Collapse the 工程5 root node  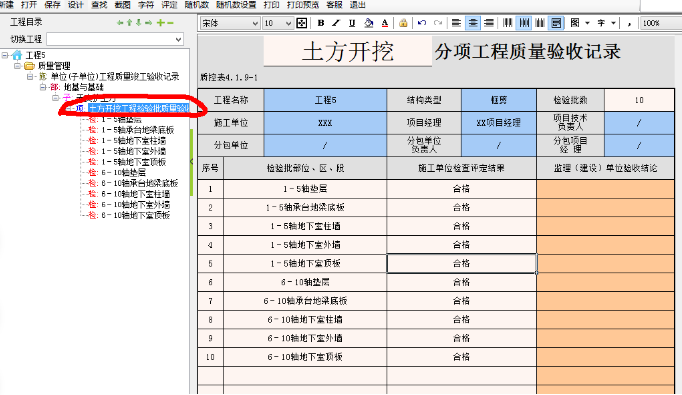pyautogui.click(x=5, y=55)
